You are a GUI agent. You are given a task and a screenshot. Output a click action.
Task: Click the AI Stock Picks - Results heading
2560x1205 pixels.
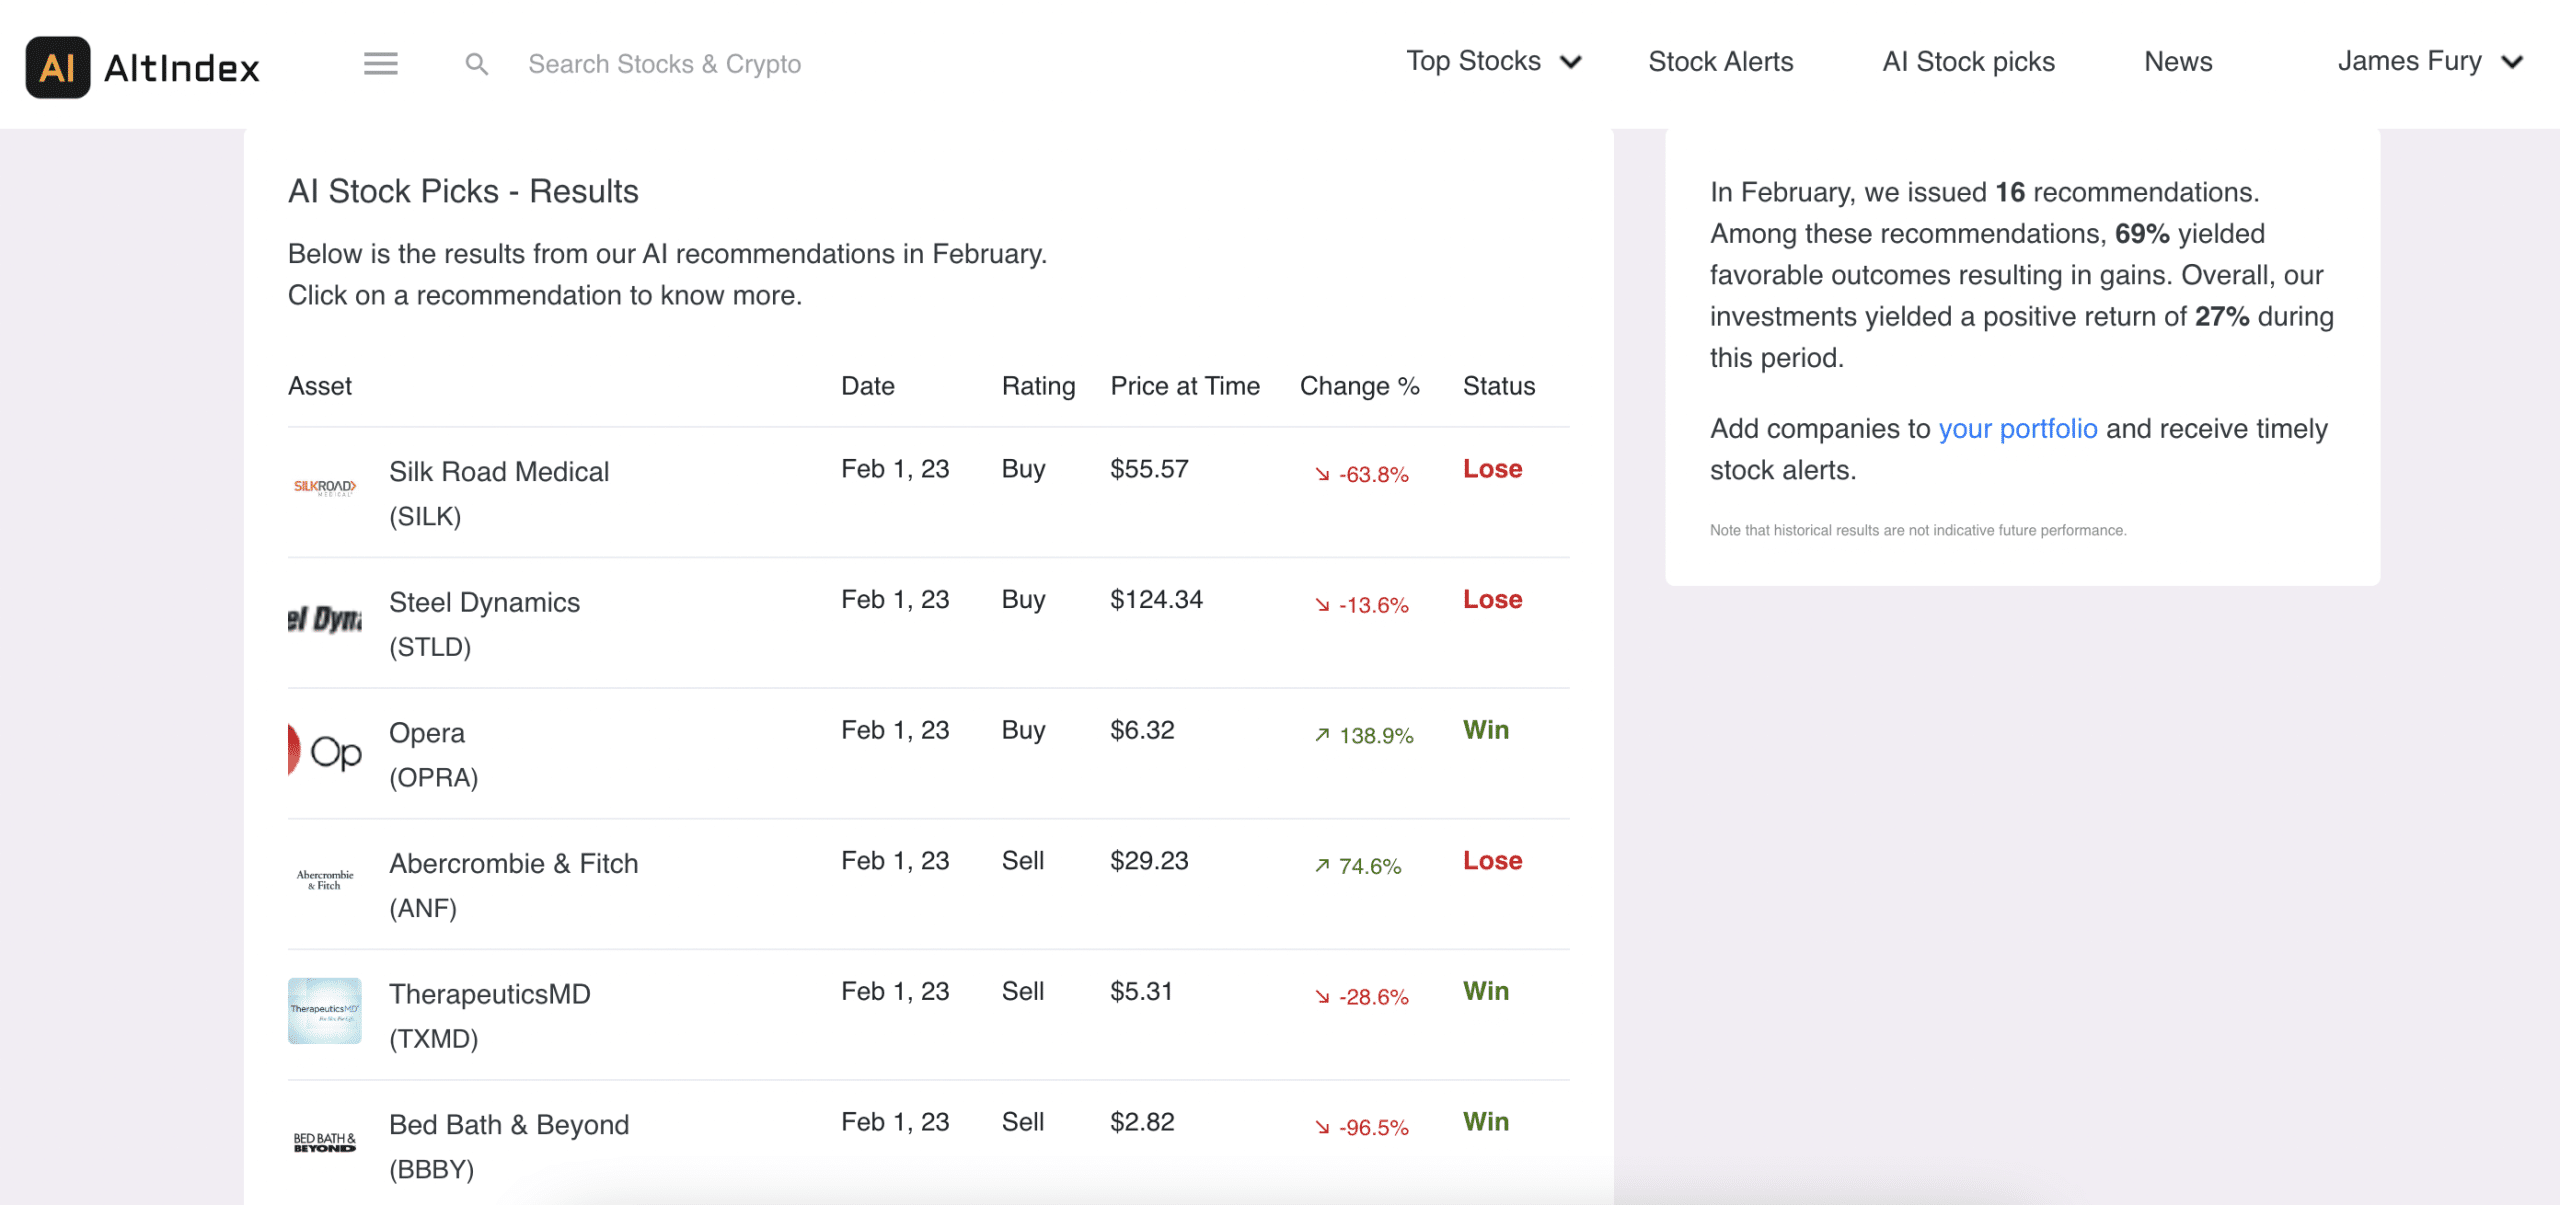click(x=463, y=191)
